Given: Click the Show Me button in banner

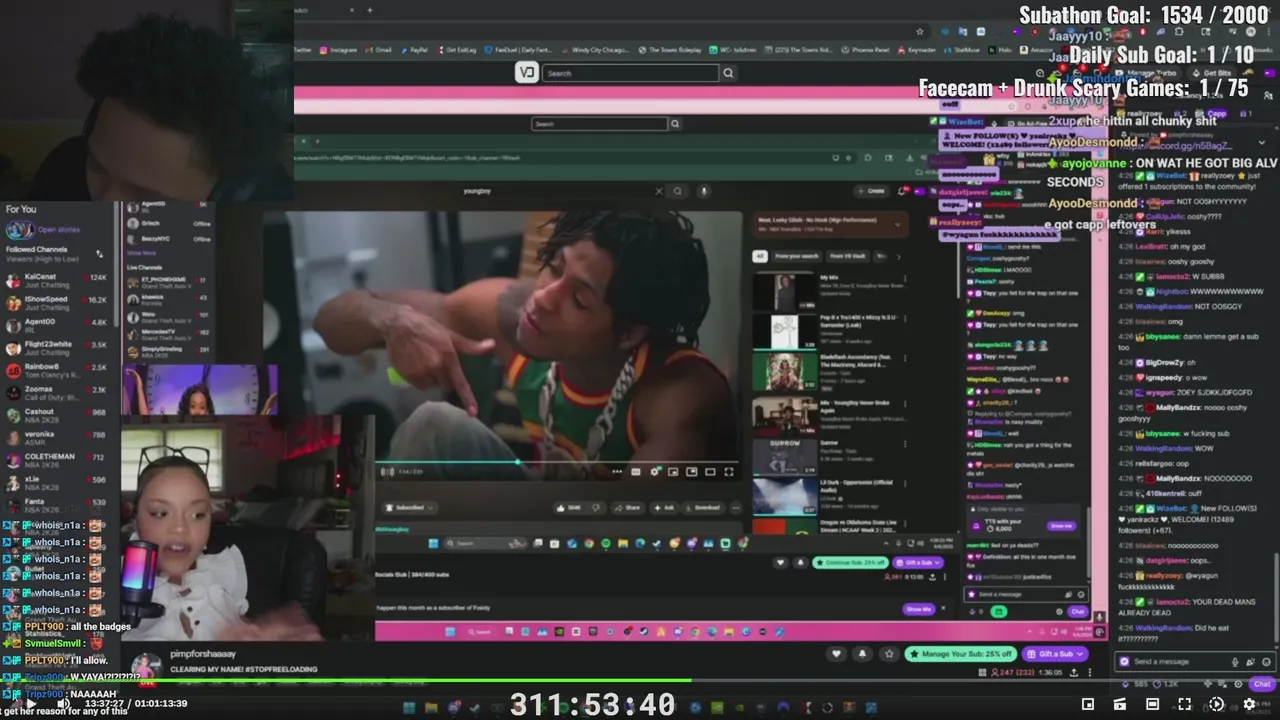Looking at the screenshot, I should (918, 609).
